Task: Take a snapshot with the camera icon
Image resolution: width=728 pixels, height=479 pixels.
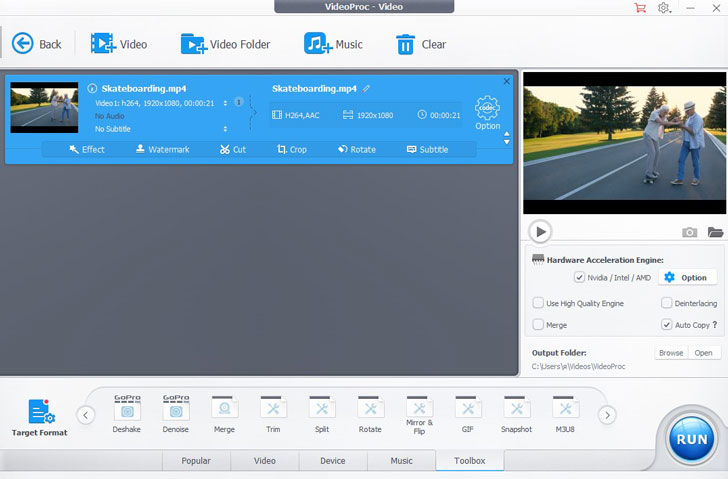Action: tap(689, 232)
